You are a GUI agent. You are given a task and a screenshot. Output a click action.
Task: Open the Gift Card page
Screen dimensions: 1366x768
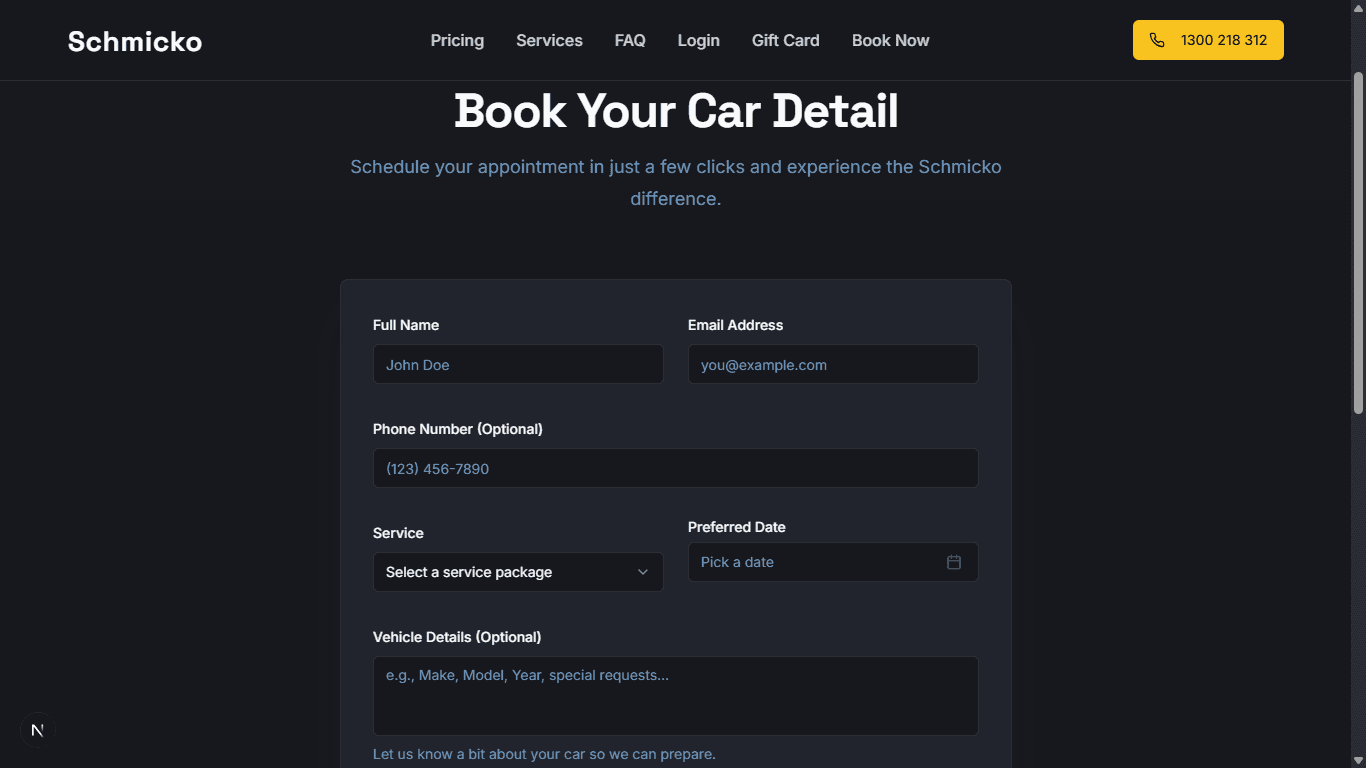785,40
